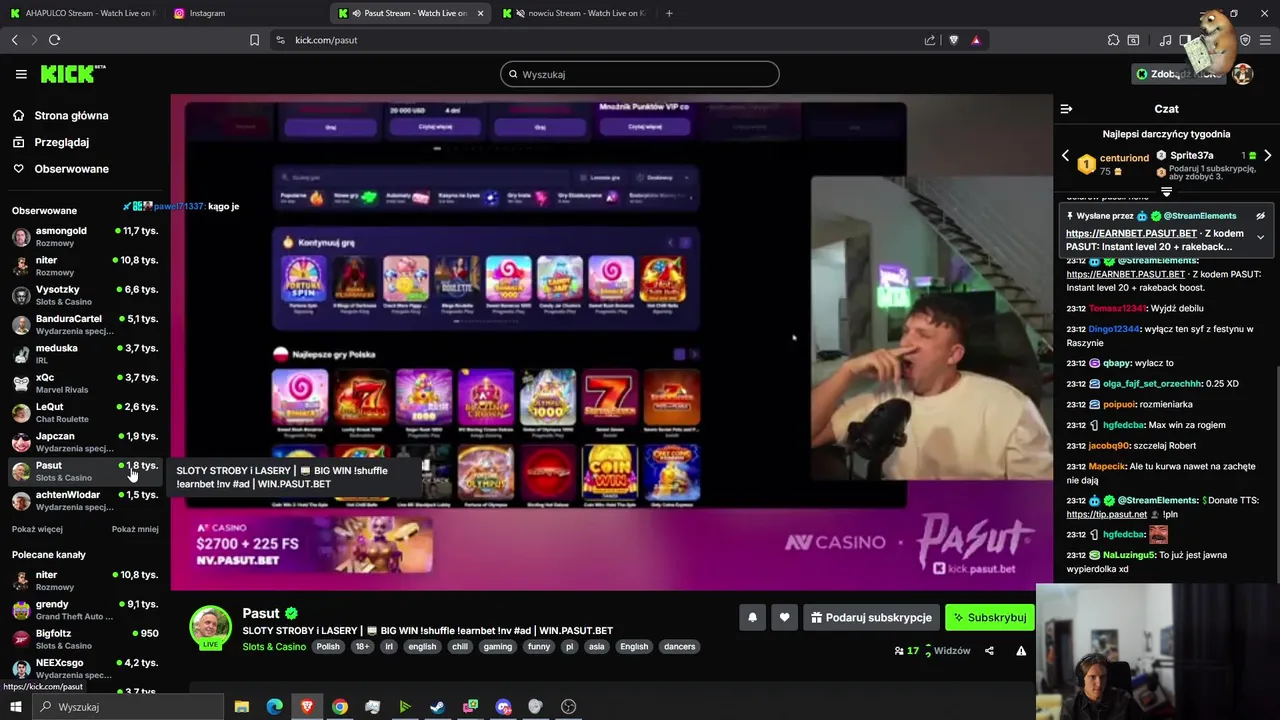The image size is (1280, 720).
Task: Click Pasut's LIVE avatar under the stream
Action: (210, 627)
